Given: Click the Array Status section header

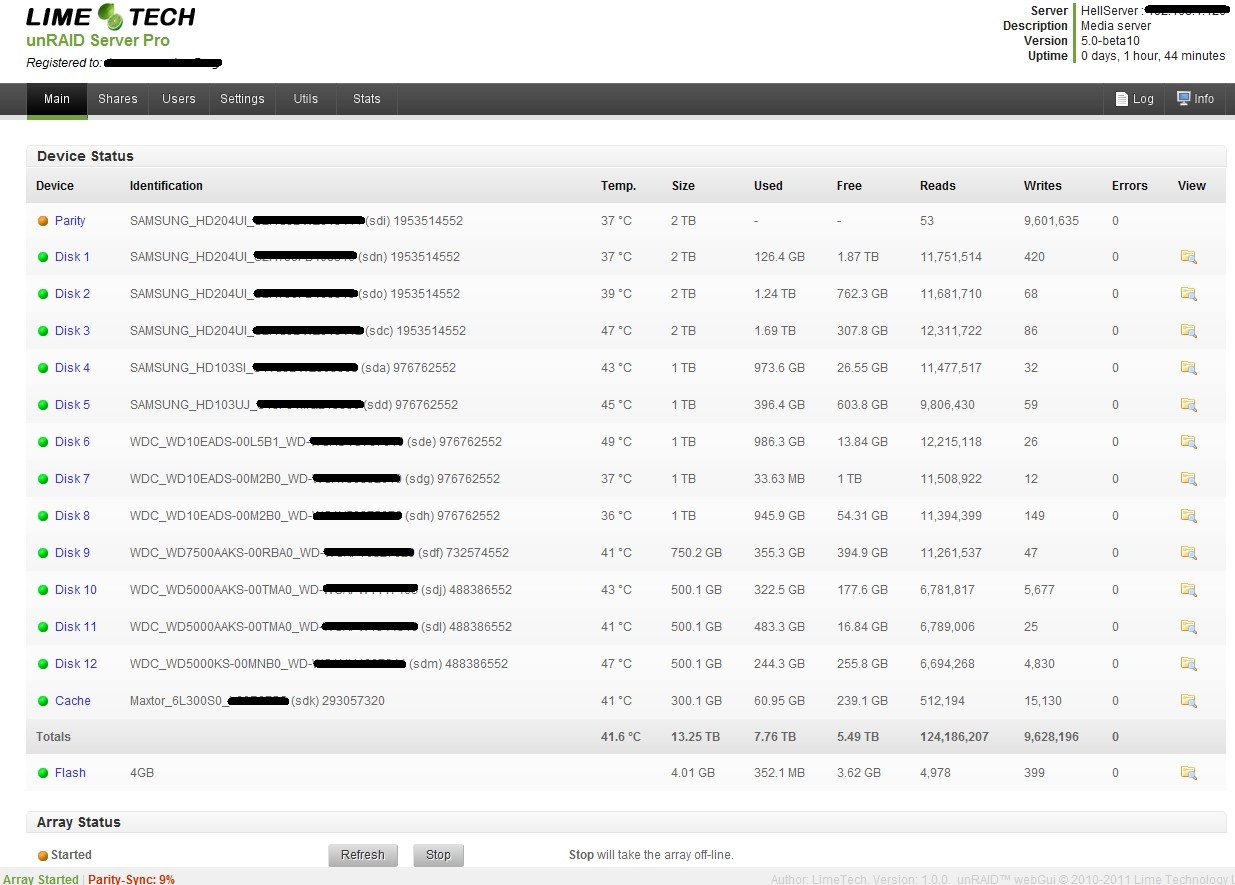Looking at the screenshot, I should click(x=626, y=822).
